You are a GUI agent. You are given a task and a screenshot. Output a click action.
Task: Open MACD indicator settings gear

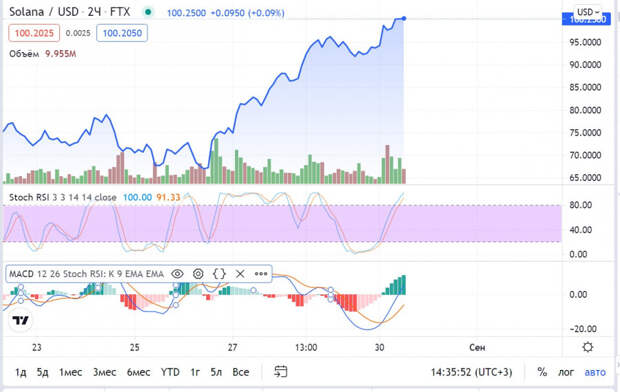[198, 274]
